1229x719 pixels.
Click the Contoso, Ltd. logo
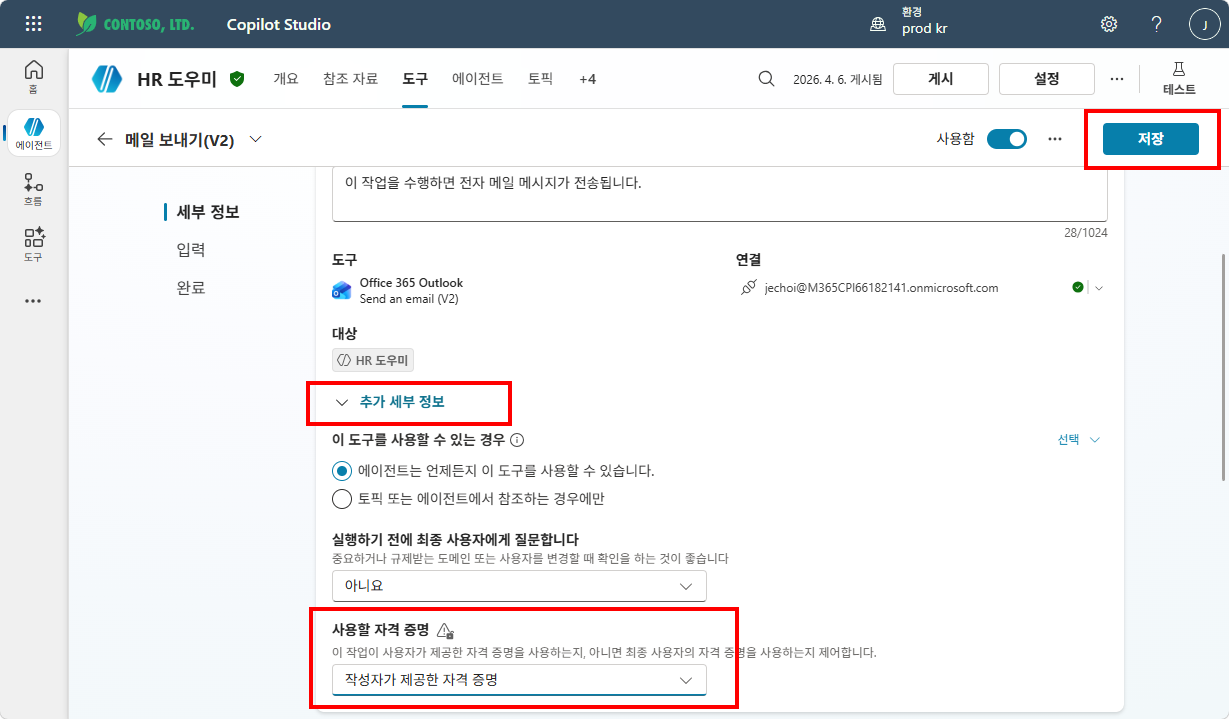(135, 24)
